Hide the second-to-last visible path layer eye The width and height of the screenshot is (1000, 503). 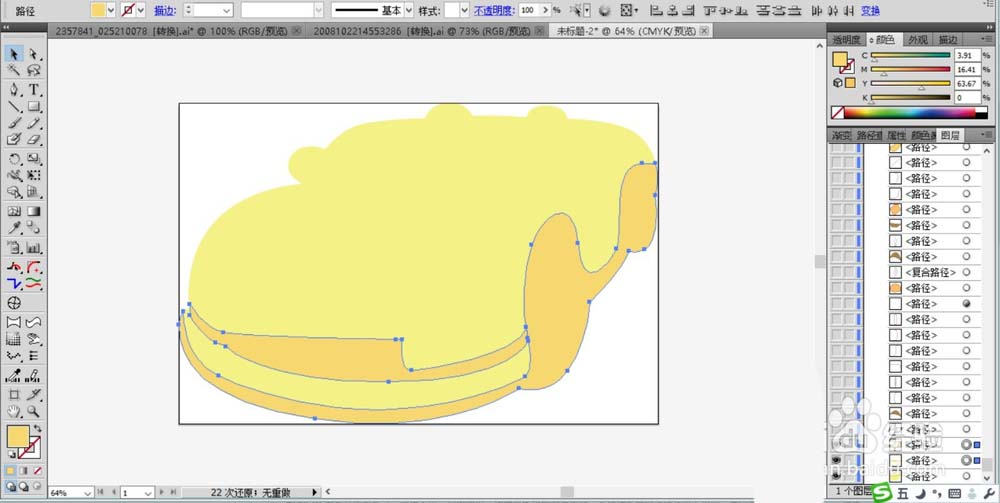[835, 460]
